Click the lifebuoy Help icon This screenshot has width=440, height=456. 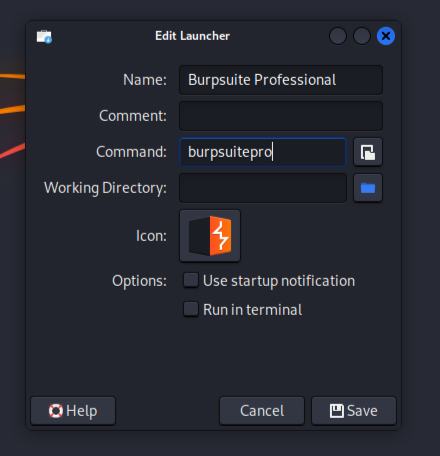tap(56, 411)
